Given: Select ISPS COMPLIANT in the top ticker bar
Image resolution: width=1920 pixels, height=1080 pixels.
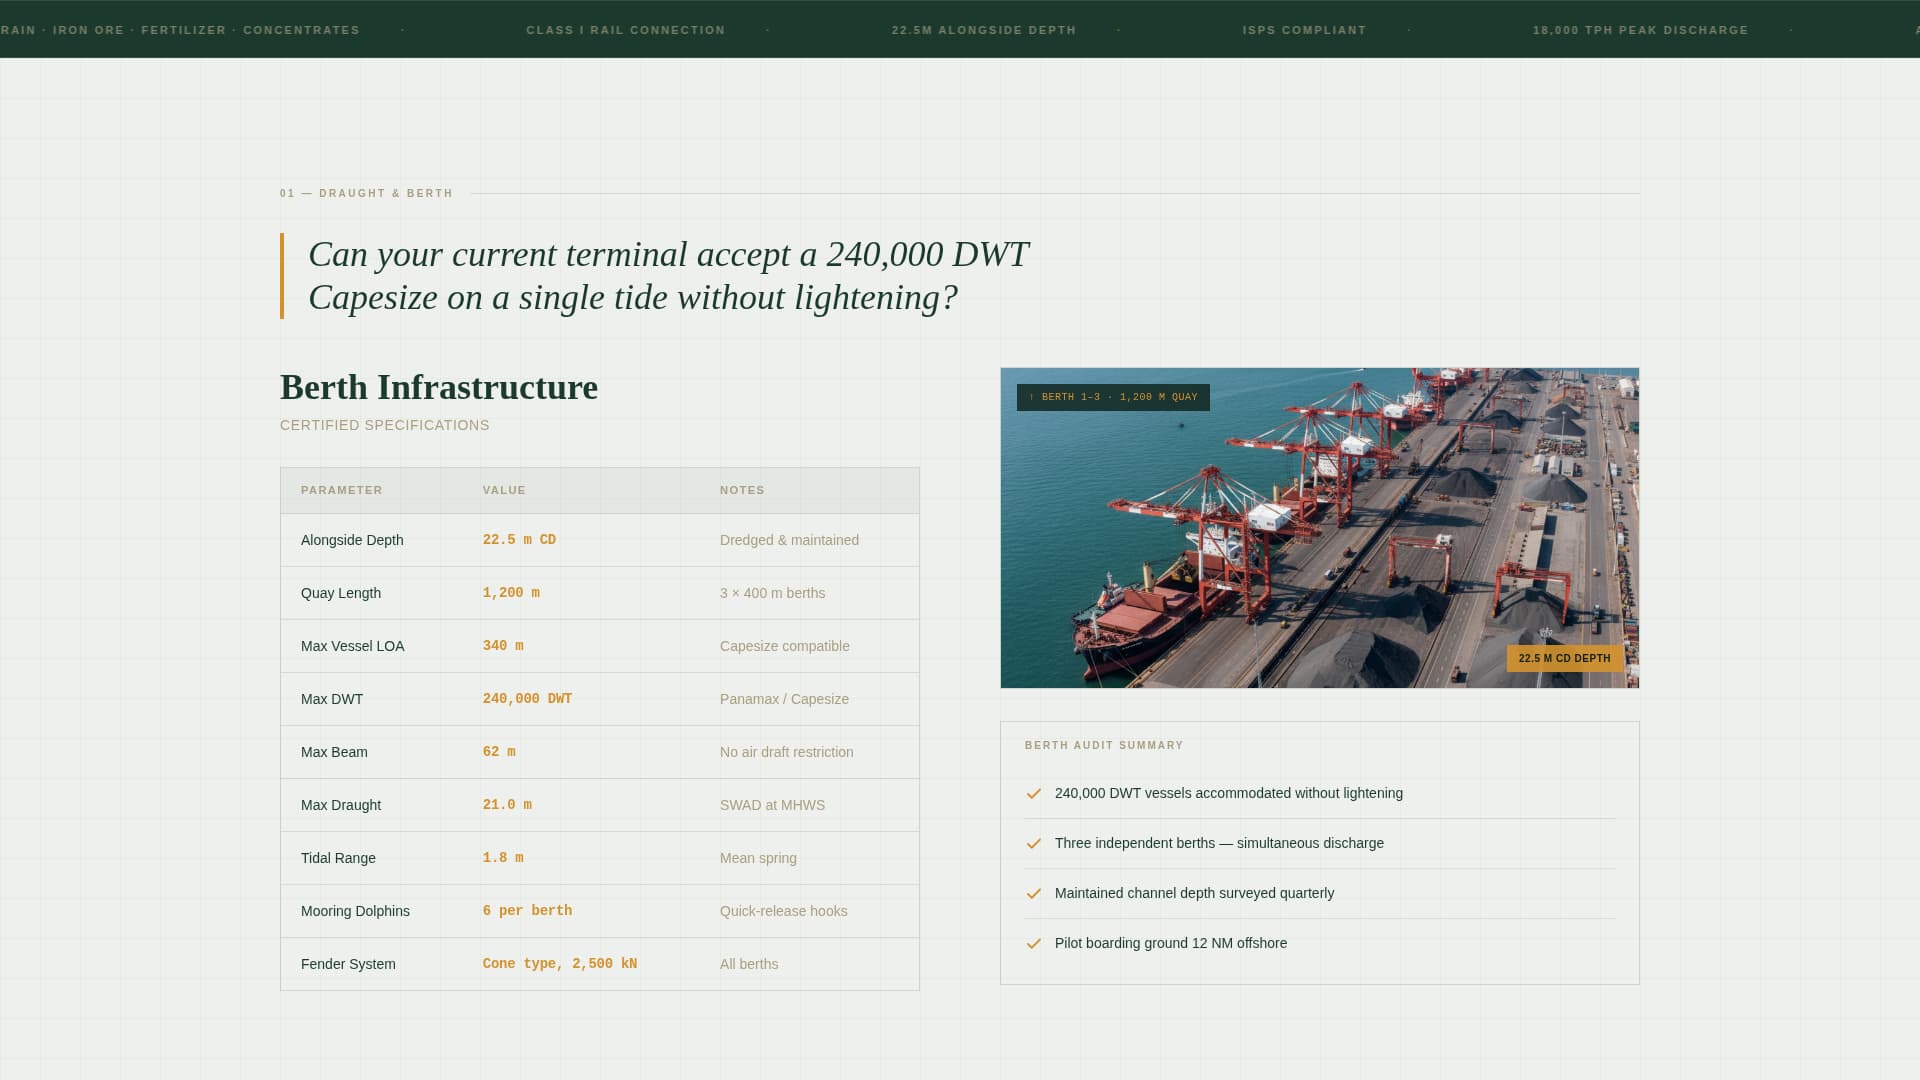Looking at the screenshot, I should coord(1304,30).
